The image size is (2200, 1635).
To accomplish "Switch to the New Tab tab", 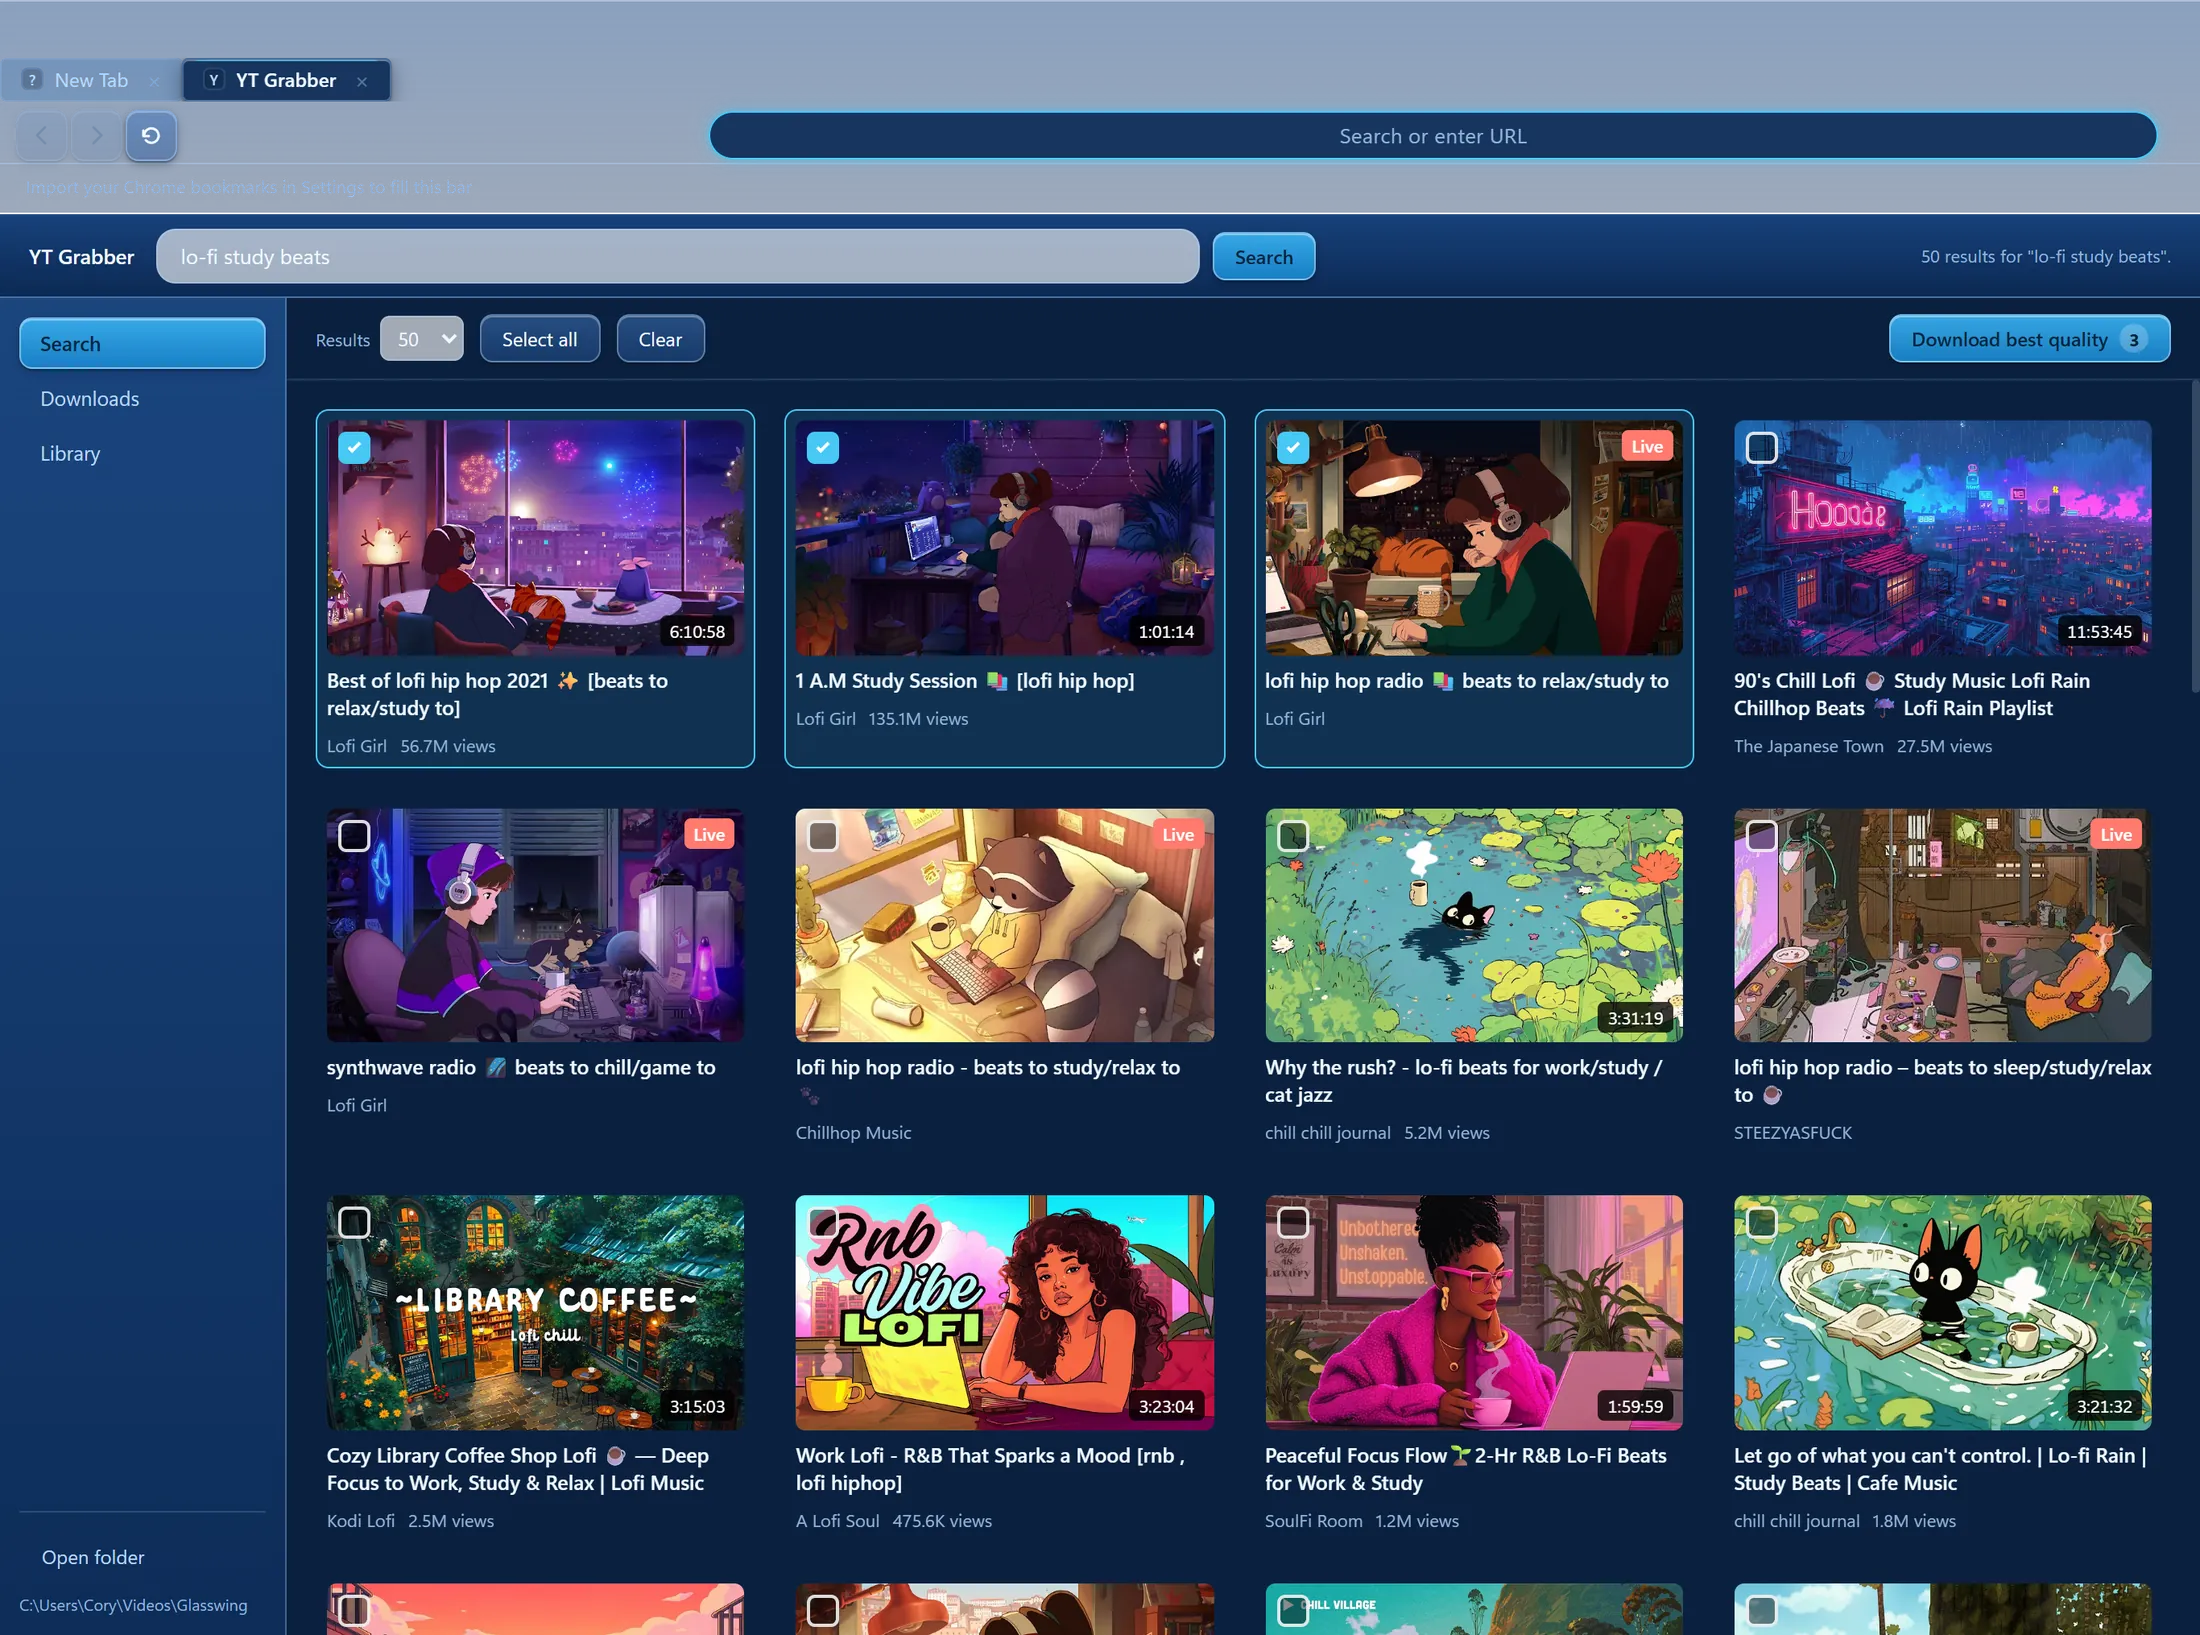I will [91, 80].
